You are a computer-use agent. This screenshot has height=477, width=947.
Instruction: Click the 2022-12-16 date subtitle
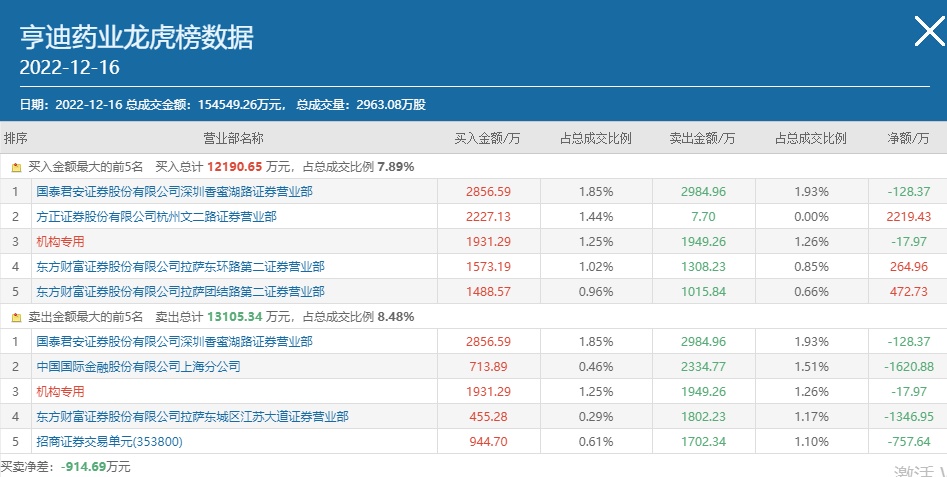click(69, 67)
